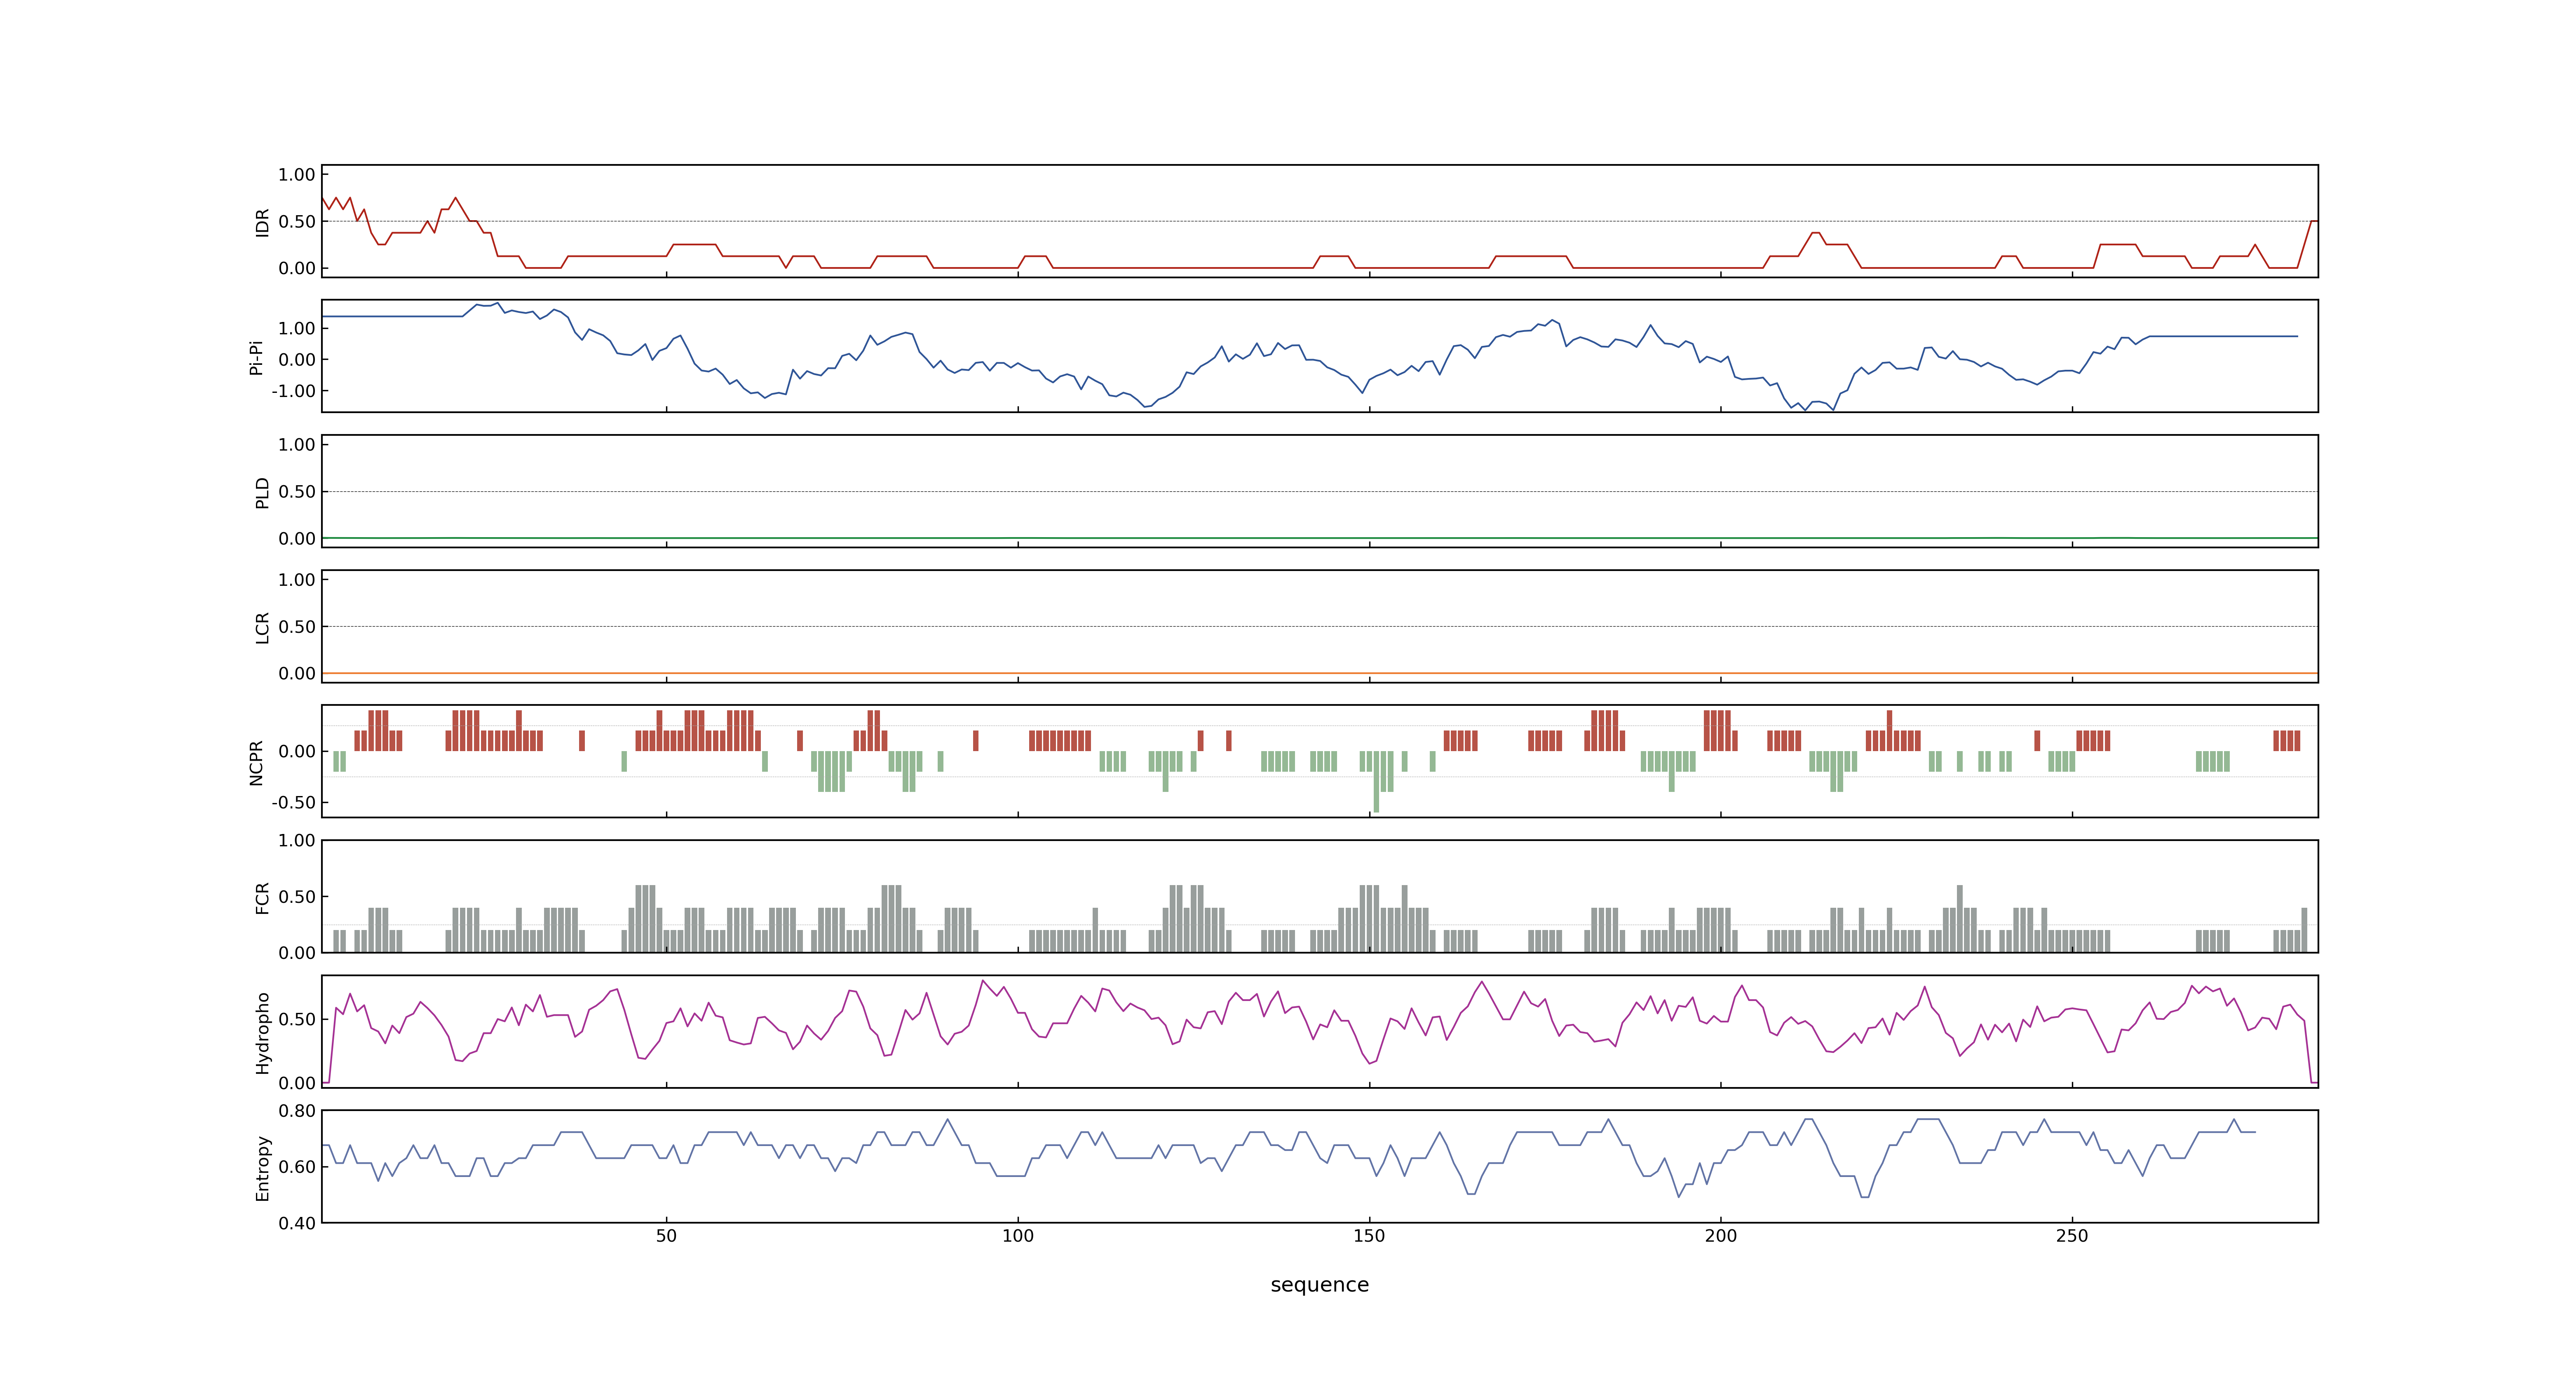The width and height of the screenshot is (2576, 1374).
Task: Click the tallest green NCPR bar near position 150
Action: tap(1376, 782)
